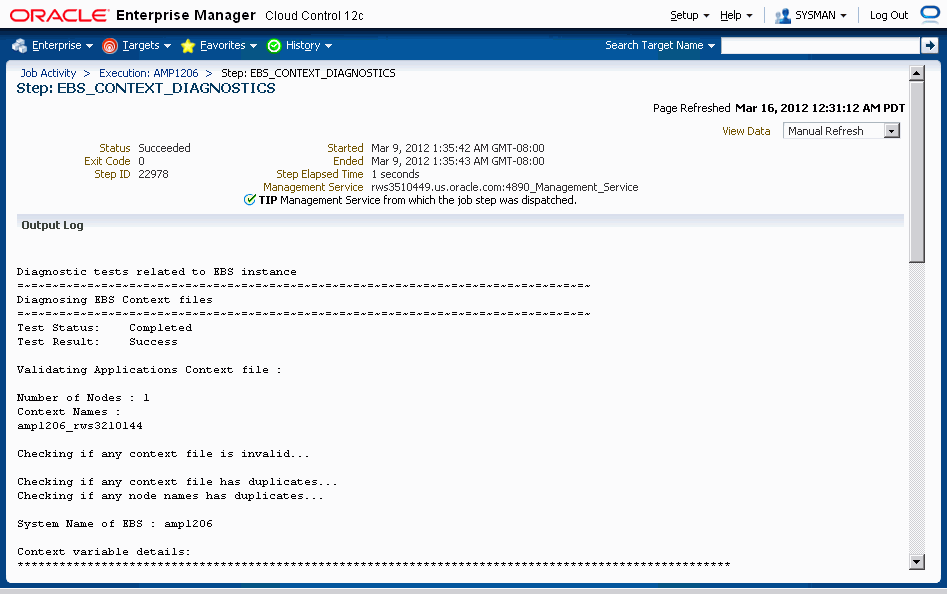Click the View Data label
The height and width of the screenshot is (594, 947).
(746, 131)
